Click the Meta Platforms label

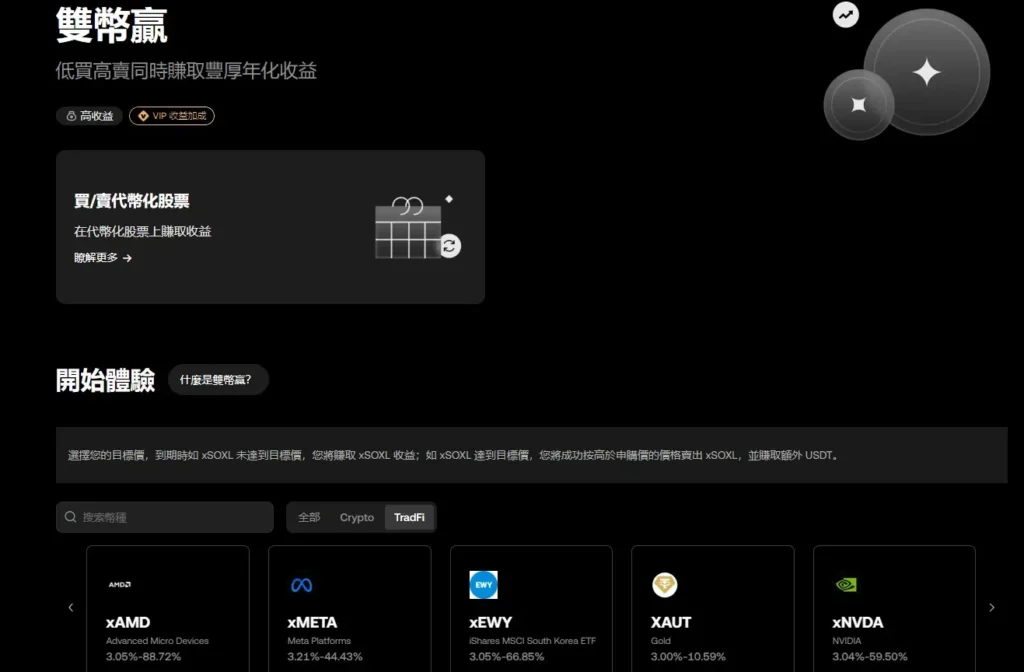pos(319,641)
